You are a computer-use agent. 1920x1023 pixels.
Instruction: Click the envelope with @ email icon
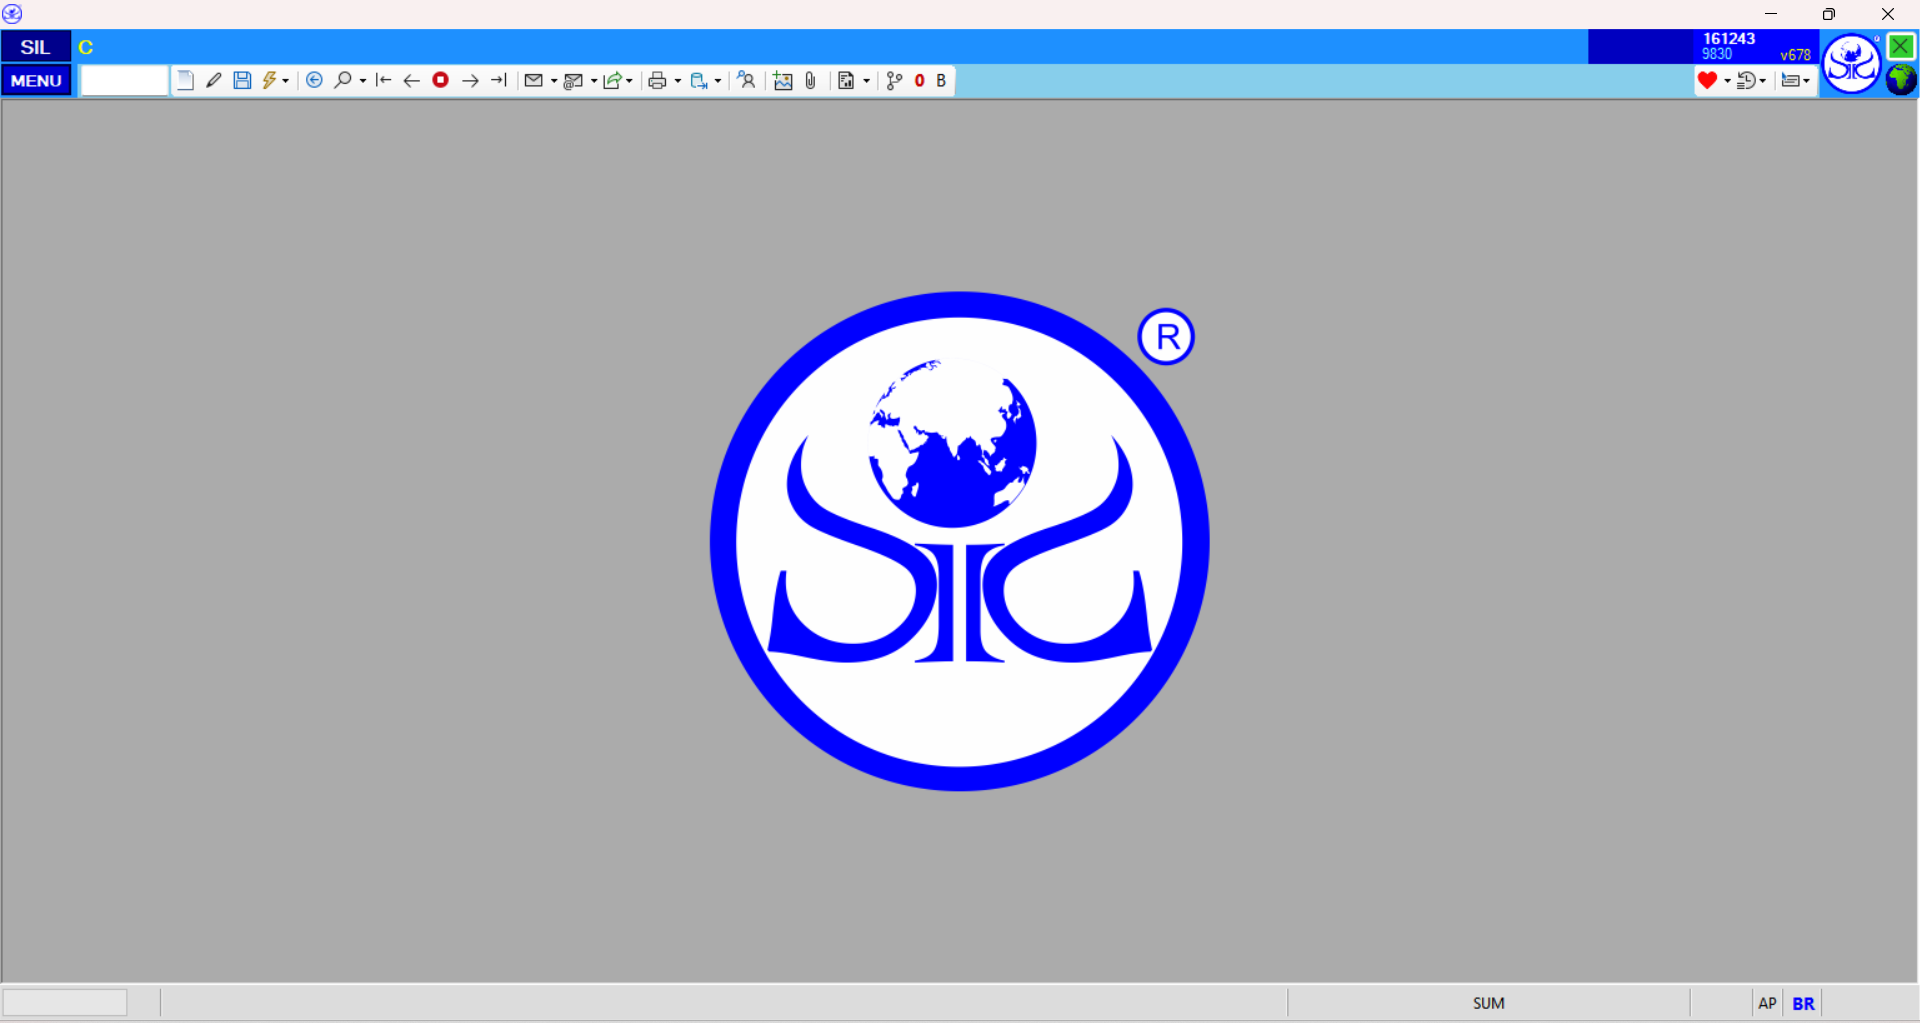[x=573, y=81]
